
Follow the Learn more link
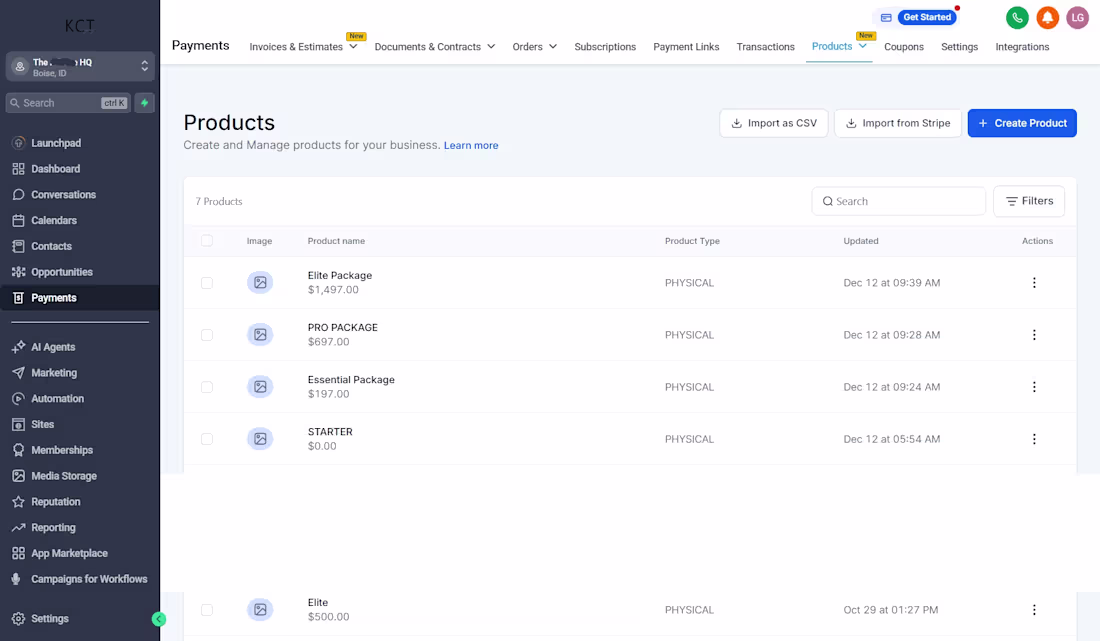click(471, 145)
